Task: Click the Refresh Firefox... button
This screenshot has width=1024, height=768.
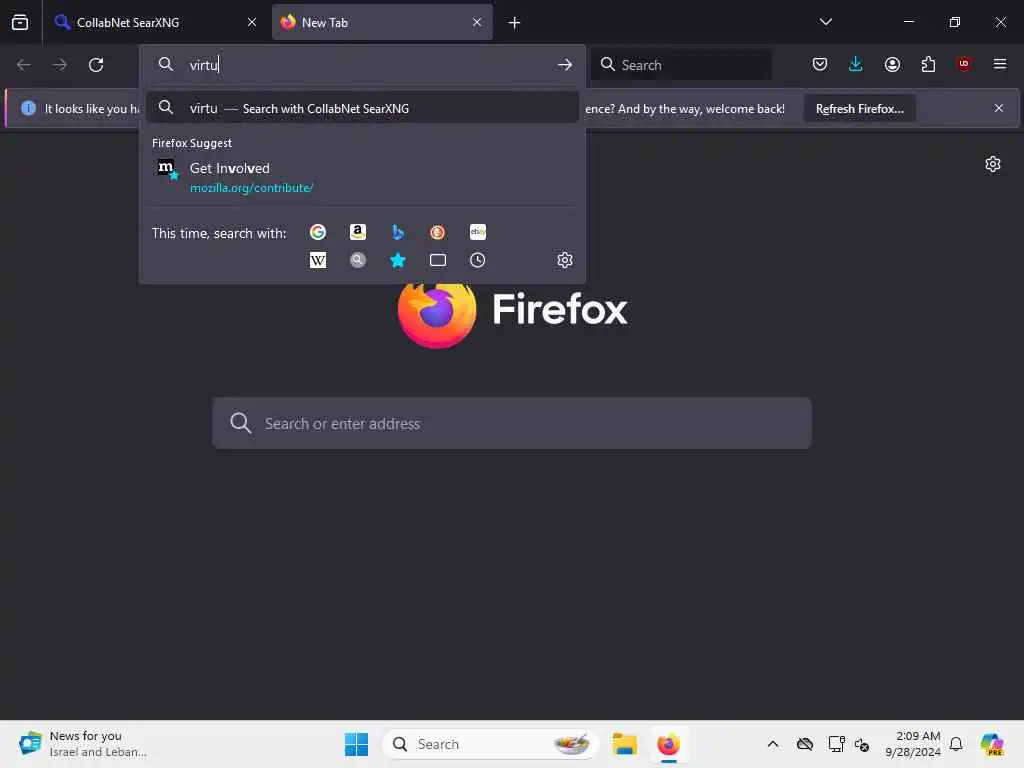Action: point(859,108)
